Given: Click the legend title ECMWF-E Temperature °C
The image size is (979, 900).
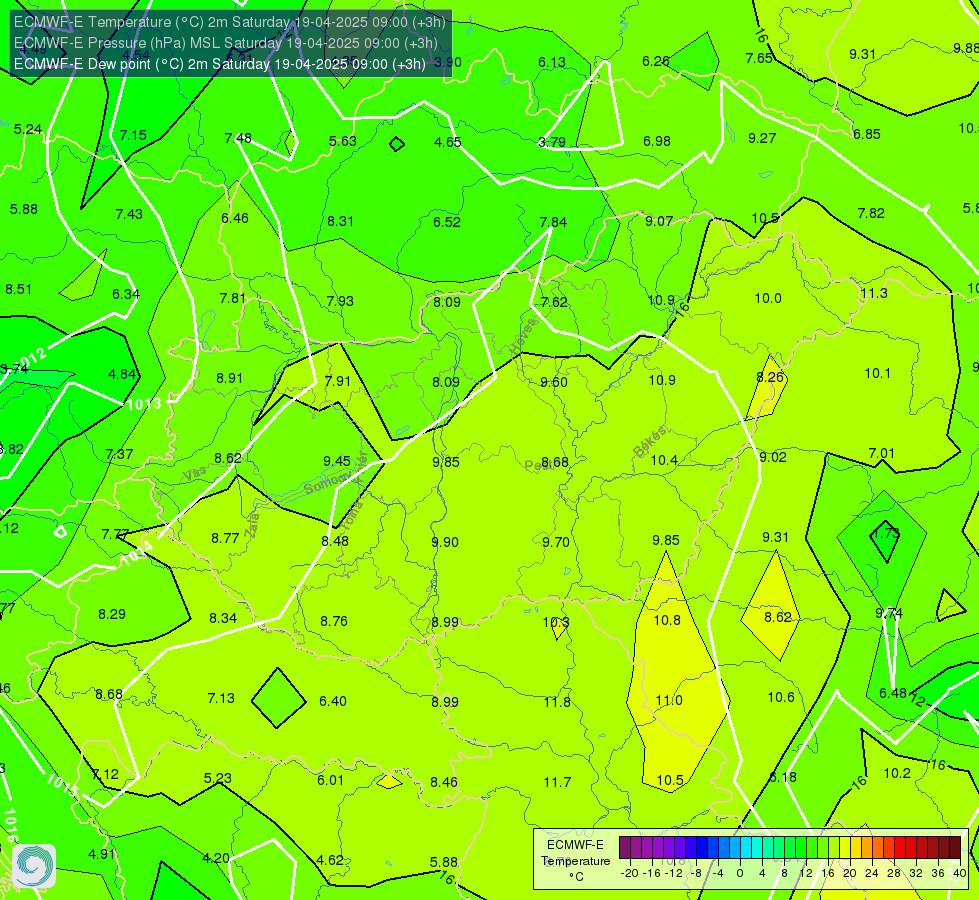Looking at the screenshot, I should 576,861.
